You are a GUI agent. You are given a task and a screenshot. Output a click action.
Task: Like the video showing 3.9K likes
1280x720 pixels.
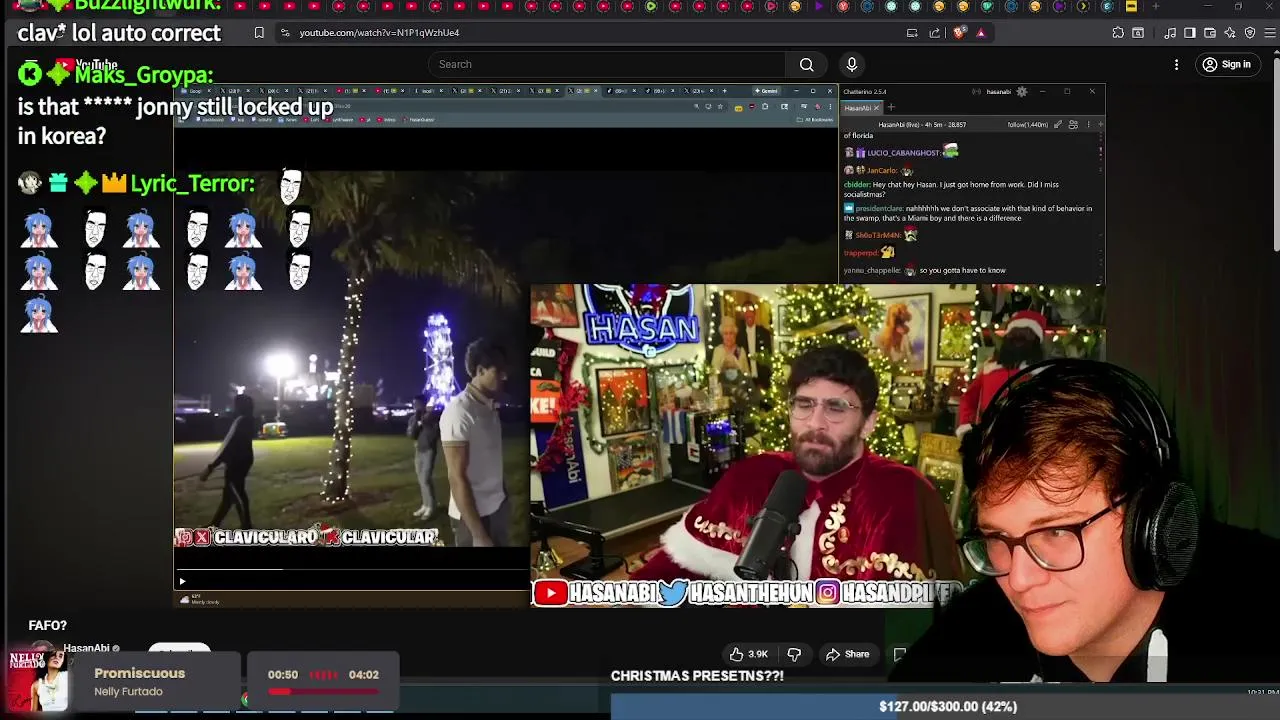point(748,654)
